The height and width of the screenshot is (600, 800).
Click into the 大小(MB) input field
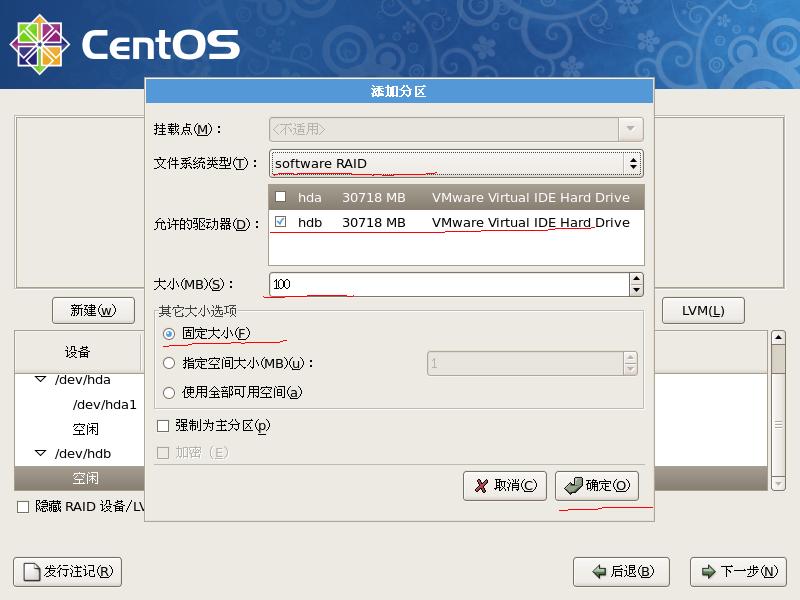coord(449,284)
